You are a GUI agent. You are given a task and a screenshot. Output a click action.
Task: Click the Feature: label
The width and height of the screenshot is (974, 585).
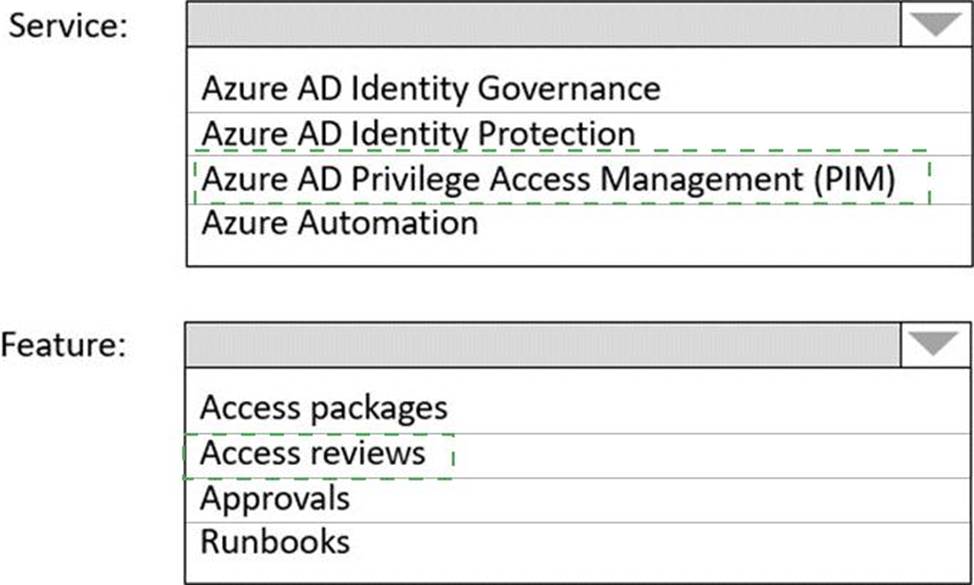point(63,345)
